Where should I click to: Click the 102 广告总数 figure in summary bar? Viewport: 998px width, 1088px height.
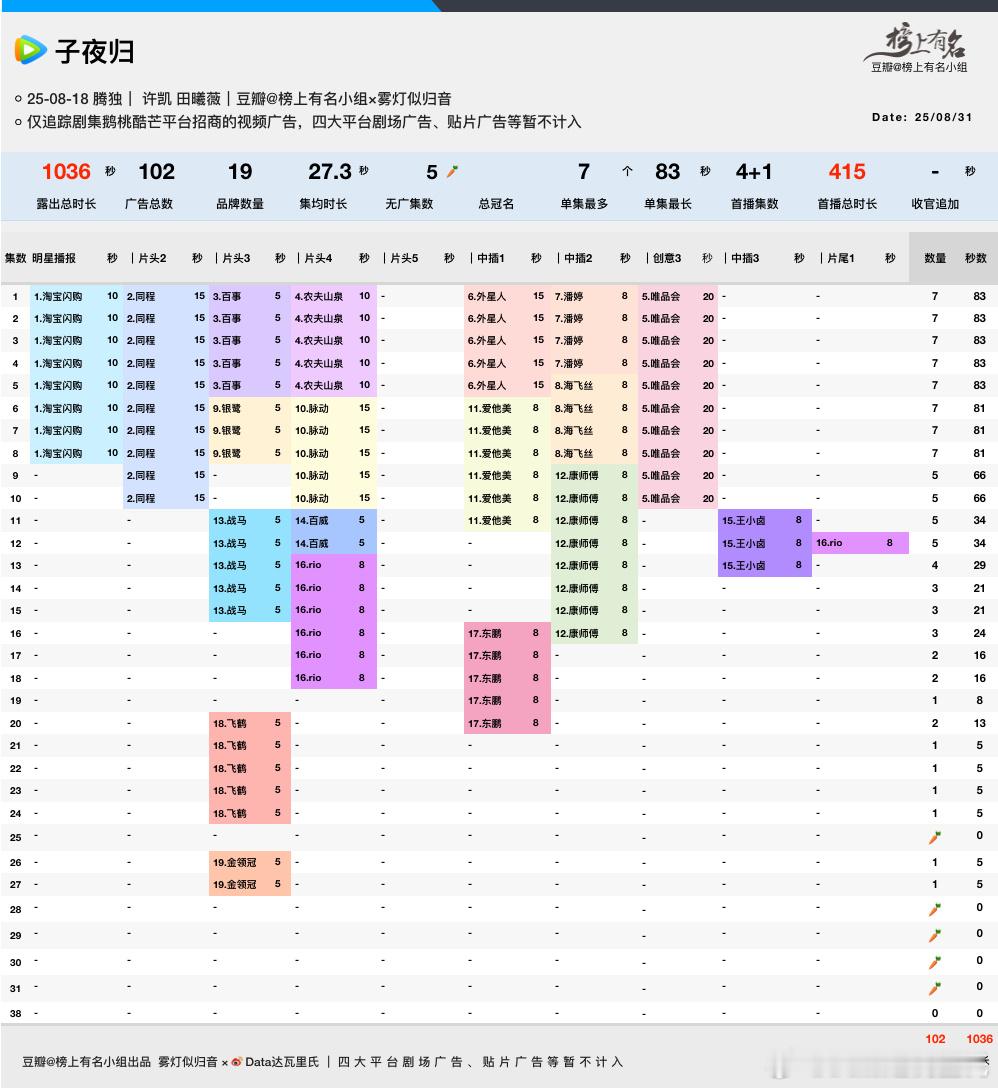click(156, 171)
